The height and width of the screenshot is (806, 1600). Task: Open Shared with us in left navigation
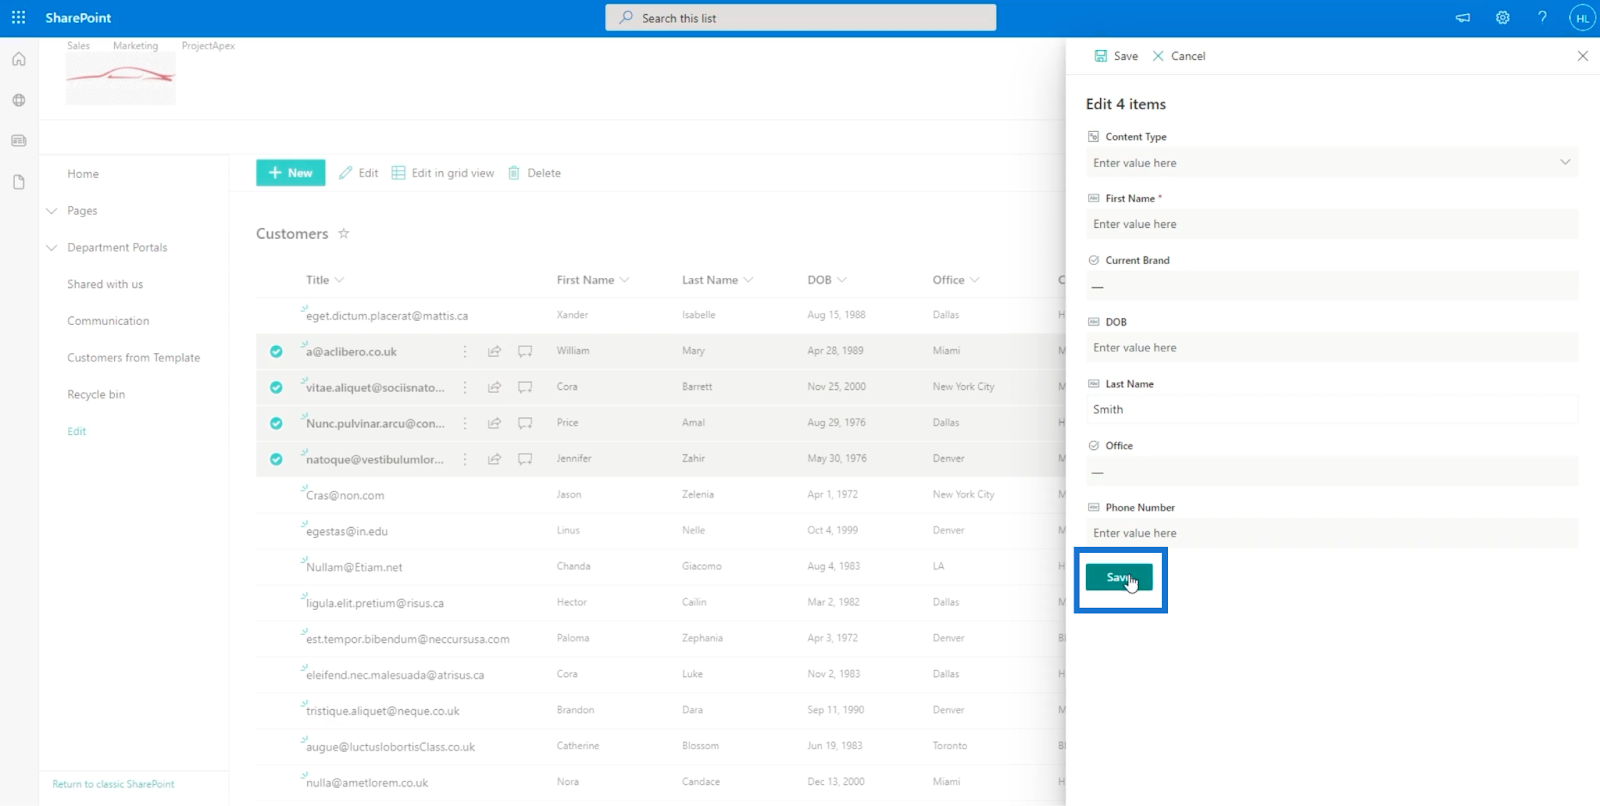tap(105, 284)
